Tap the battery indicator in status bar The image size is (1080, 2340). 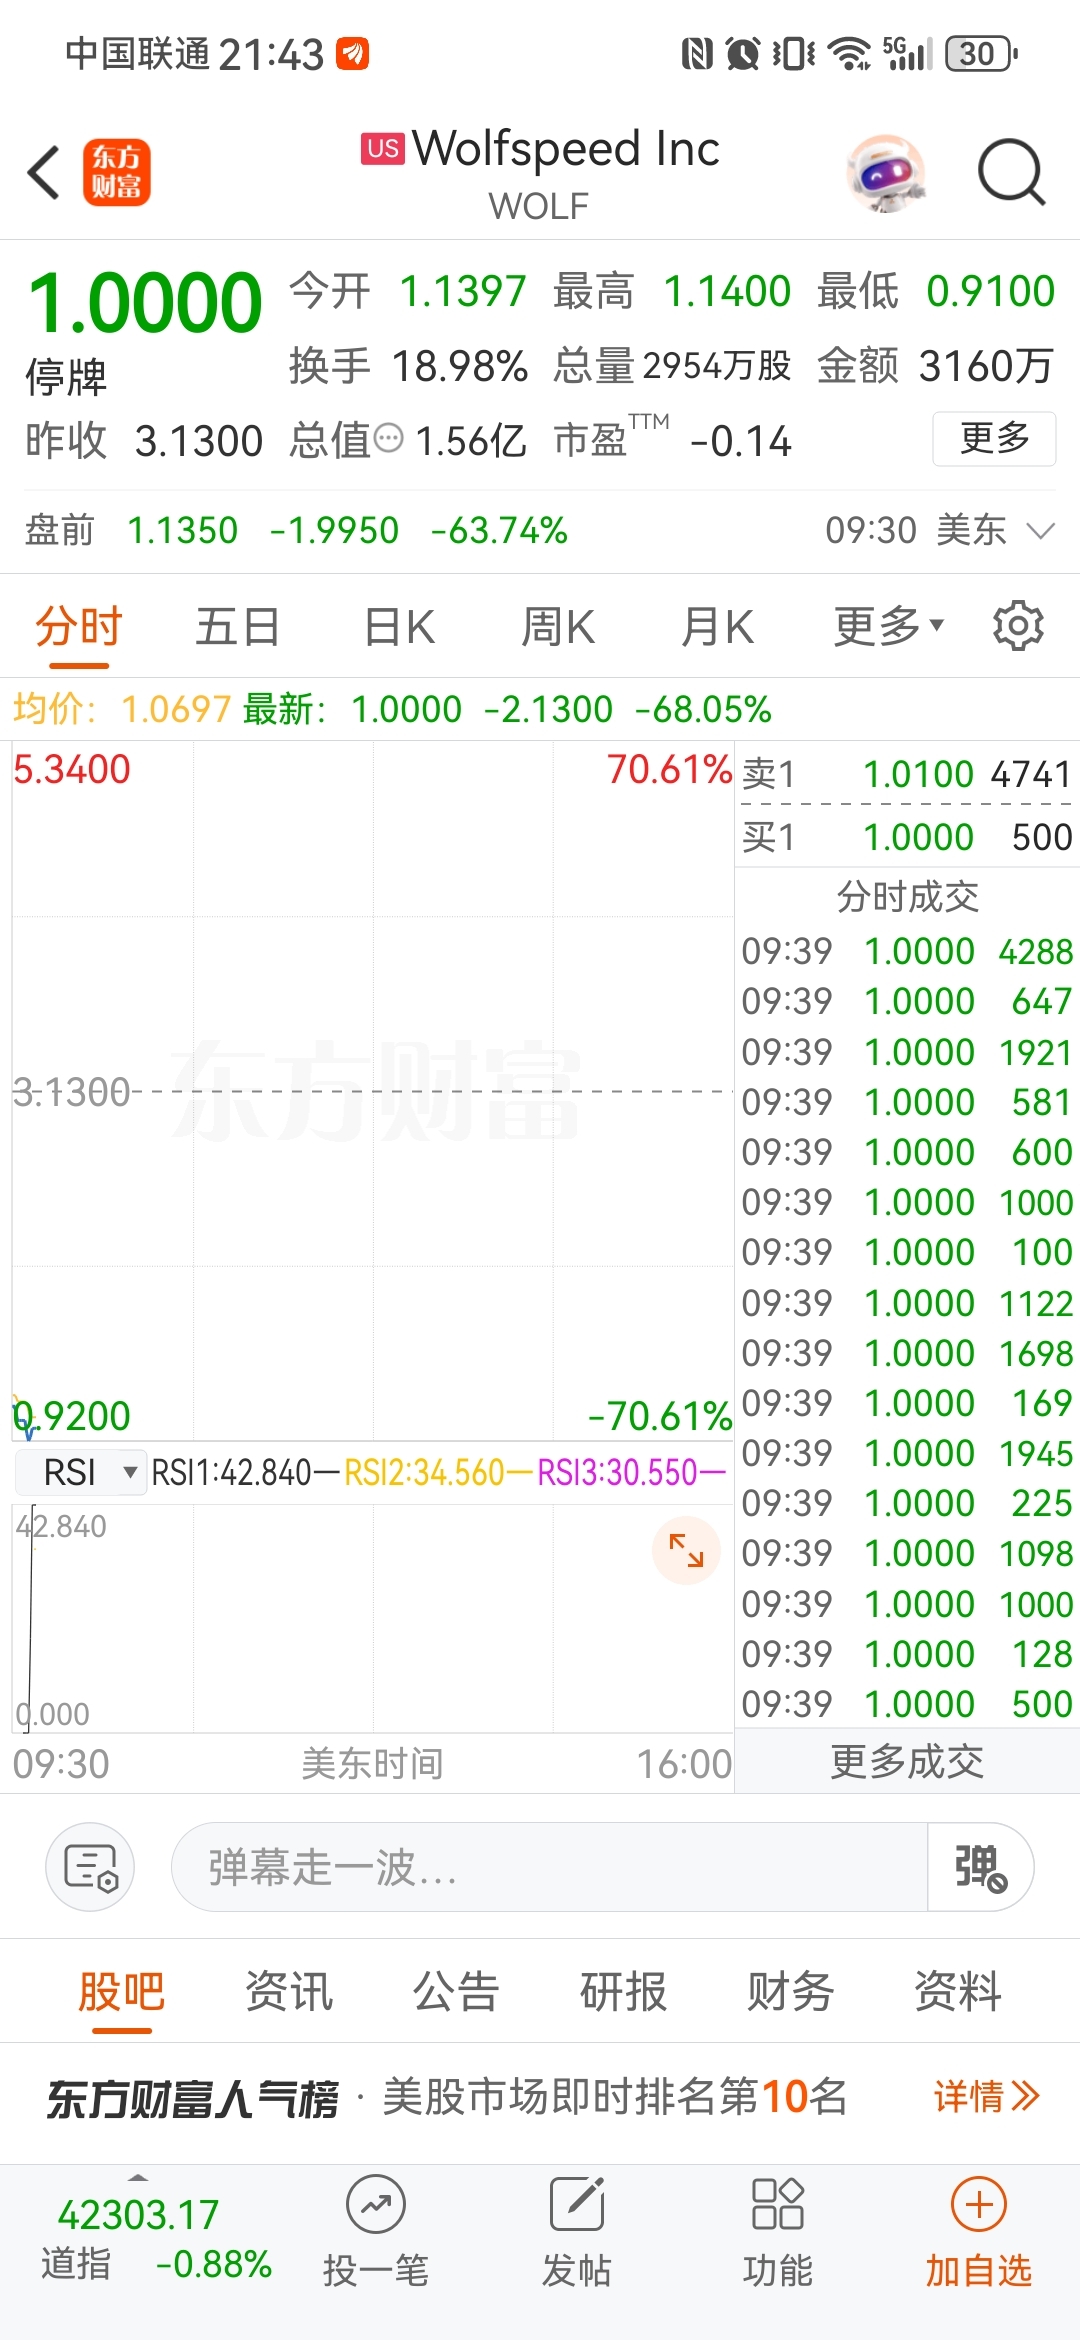point(982,53)
